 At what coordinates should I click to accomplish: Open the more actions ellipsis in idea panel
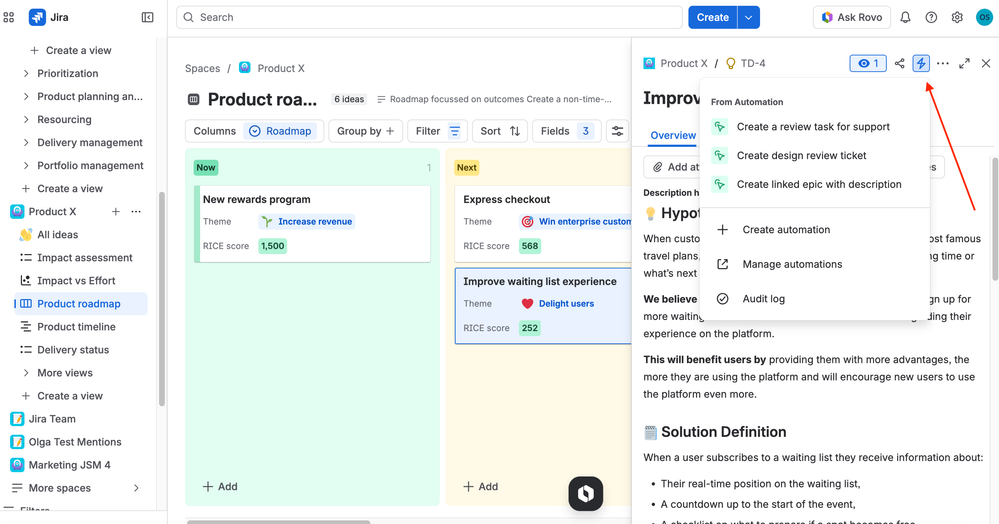click(x=943, y=63)
